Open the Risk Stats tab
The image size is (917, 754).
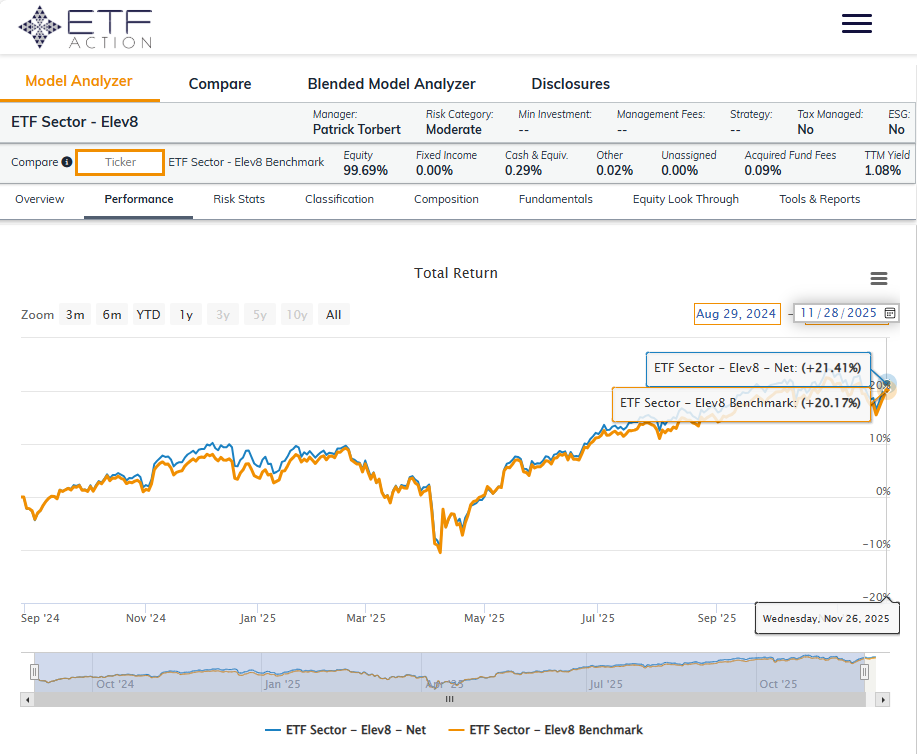(x=239, y=199)
